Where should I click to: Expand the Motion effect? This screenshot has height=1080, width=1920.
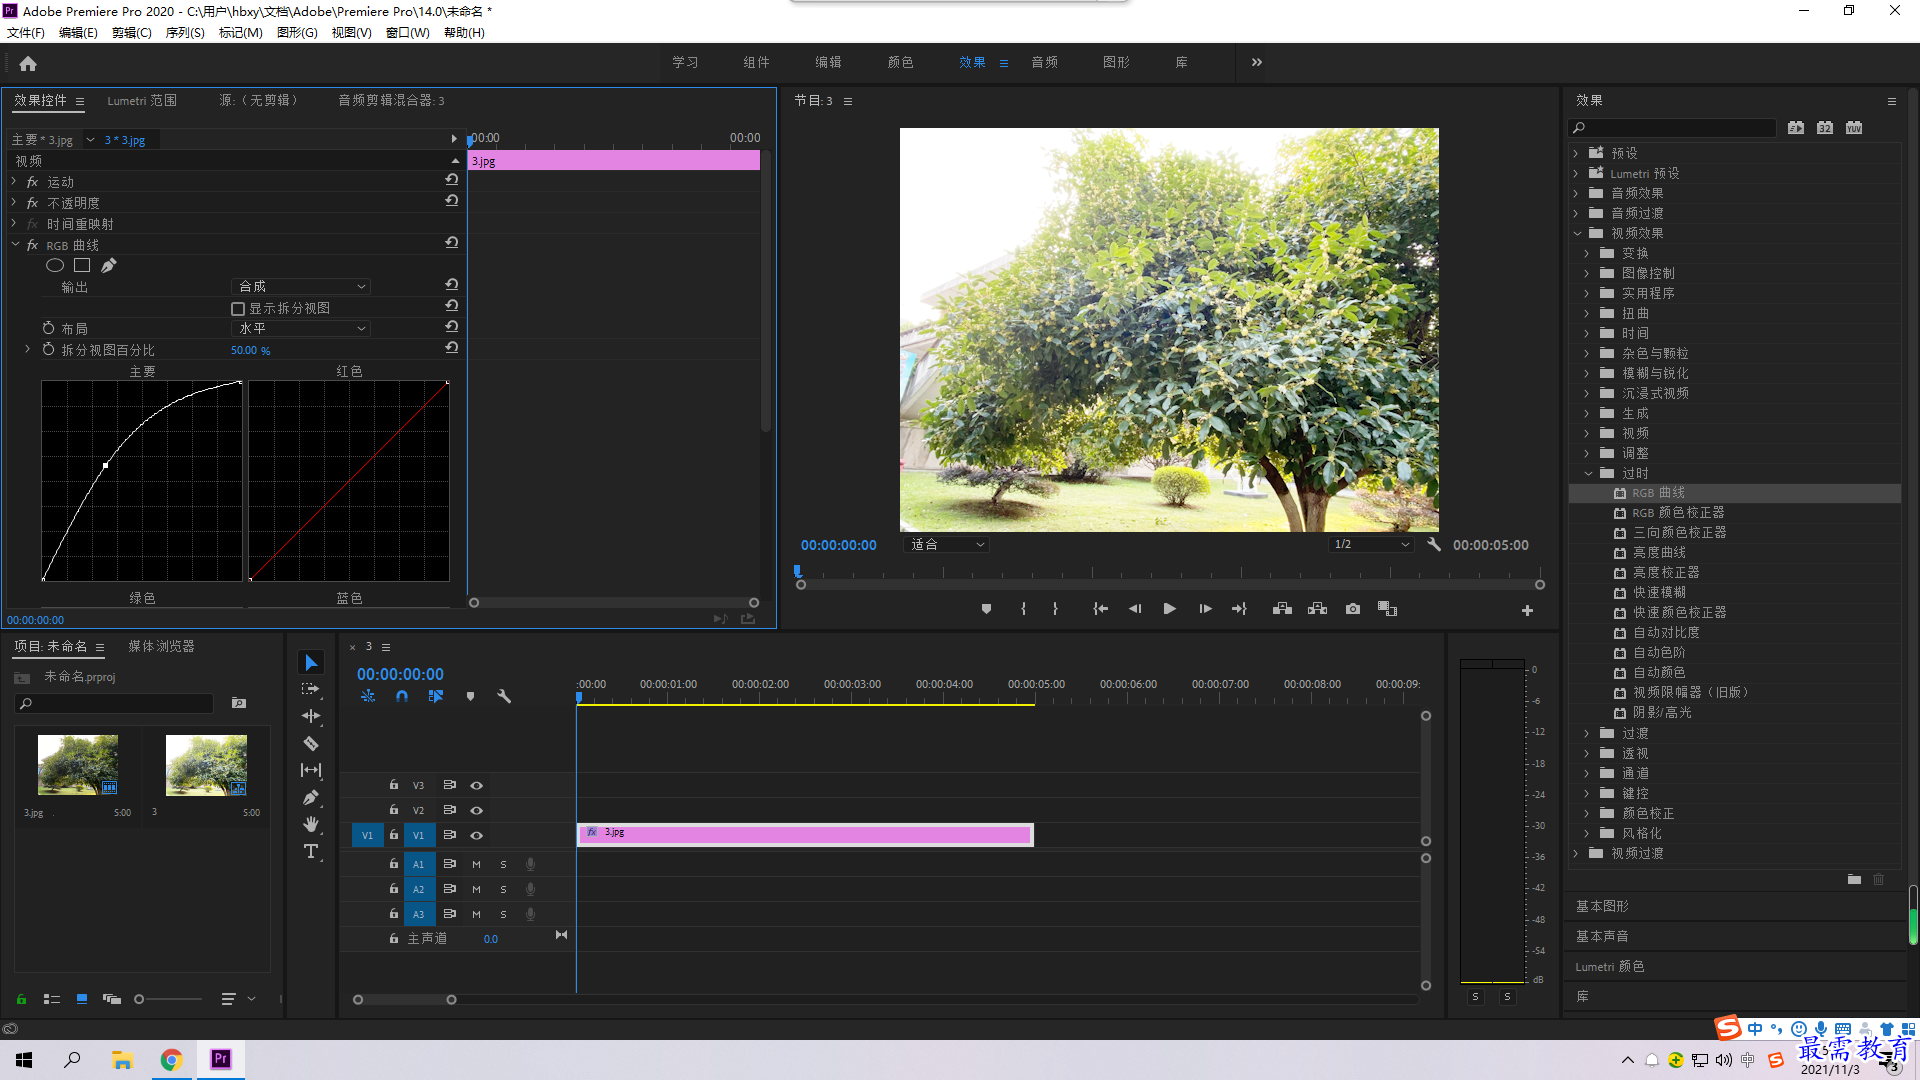coord(14,182)
